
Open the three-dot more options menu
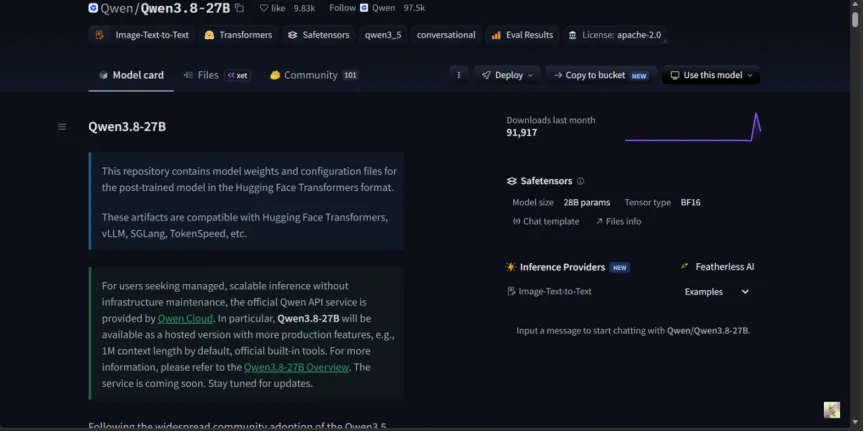458,75
